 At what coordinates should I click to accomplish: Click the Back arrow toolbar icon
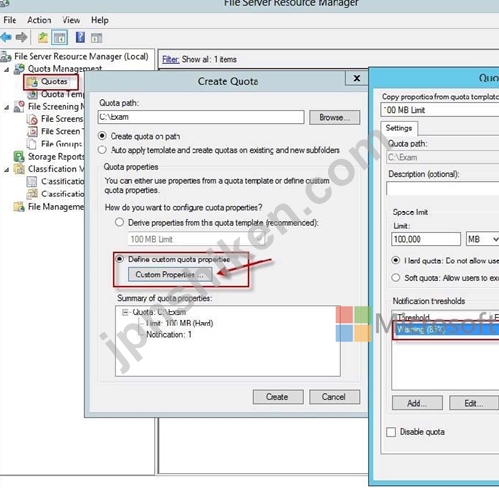click(x=6, y=37)
